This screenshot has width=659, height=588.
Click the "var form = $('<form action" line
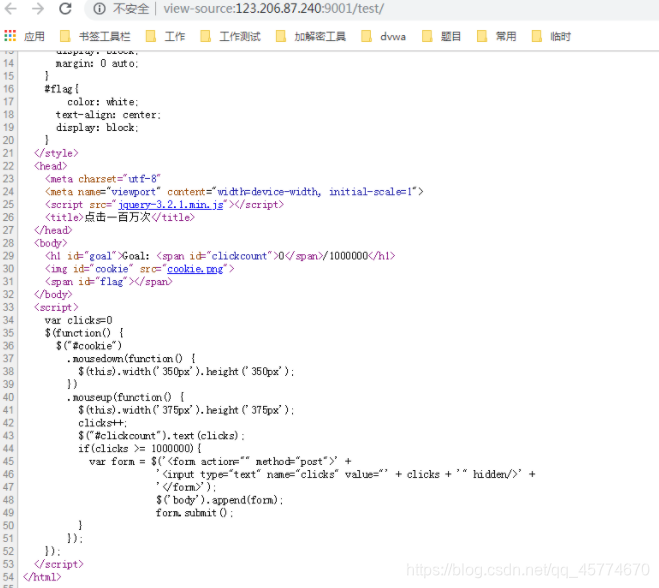point(220,461)
